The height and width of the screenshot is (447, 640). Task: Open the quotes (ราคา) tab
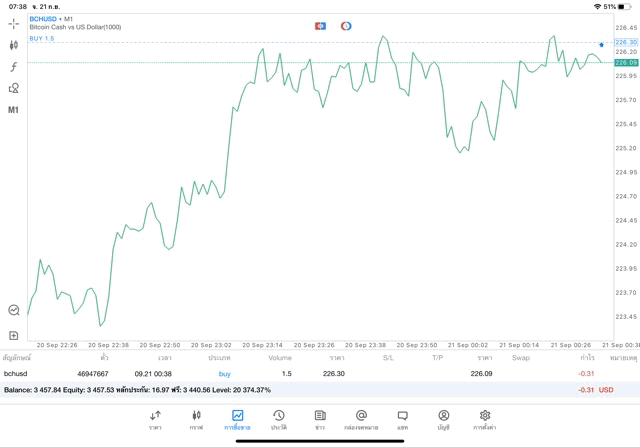(155, 419)
